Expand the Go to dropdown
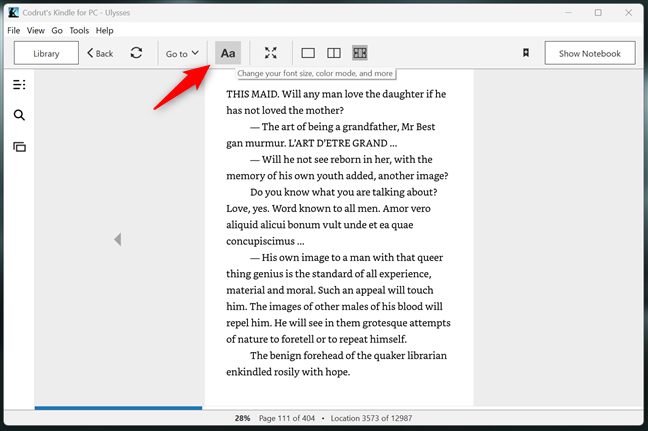The image size is (648, 431). (182, 53)
